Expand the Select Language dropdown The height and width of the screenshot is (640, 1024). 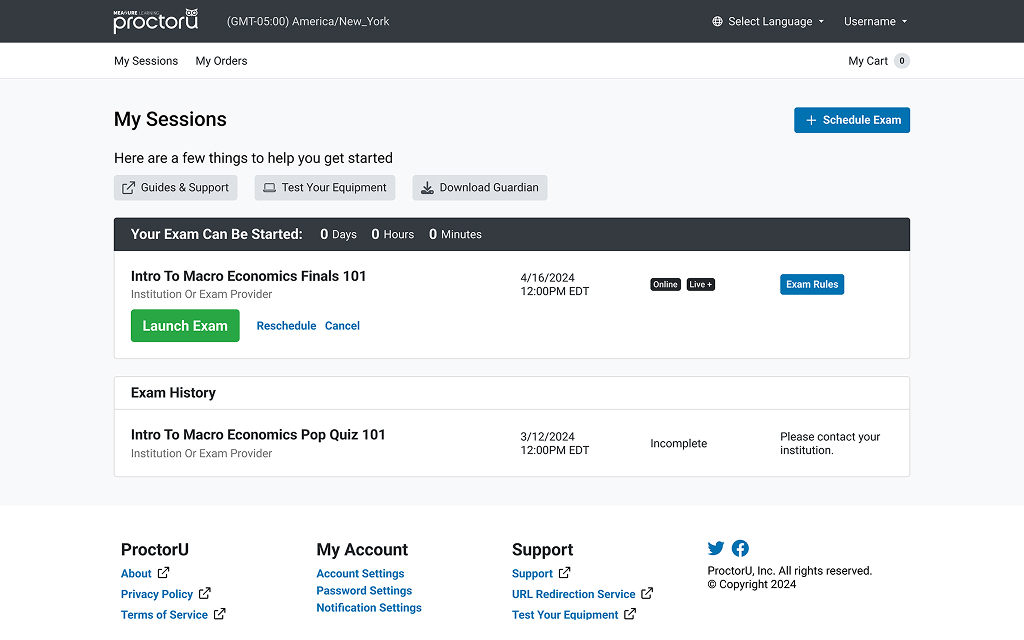[x=768, y=22]
